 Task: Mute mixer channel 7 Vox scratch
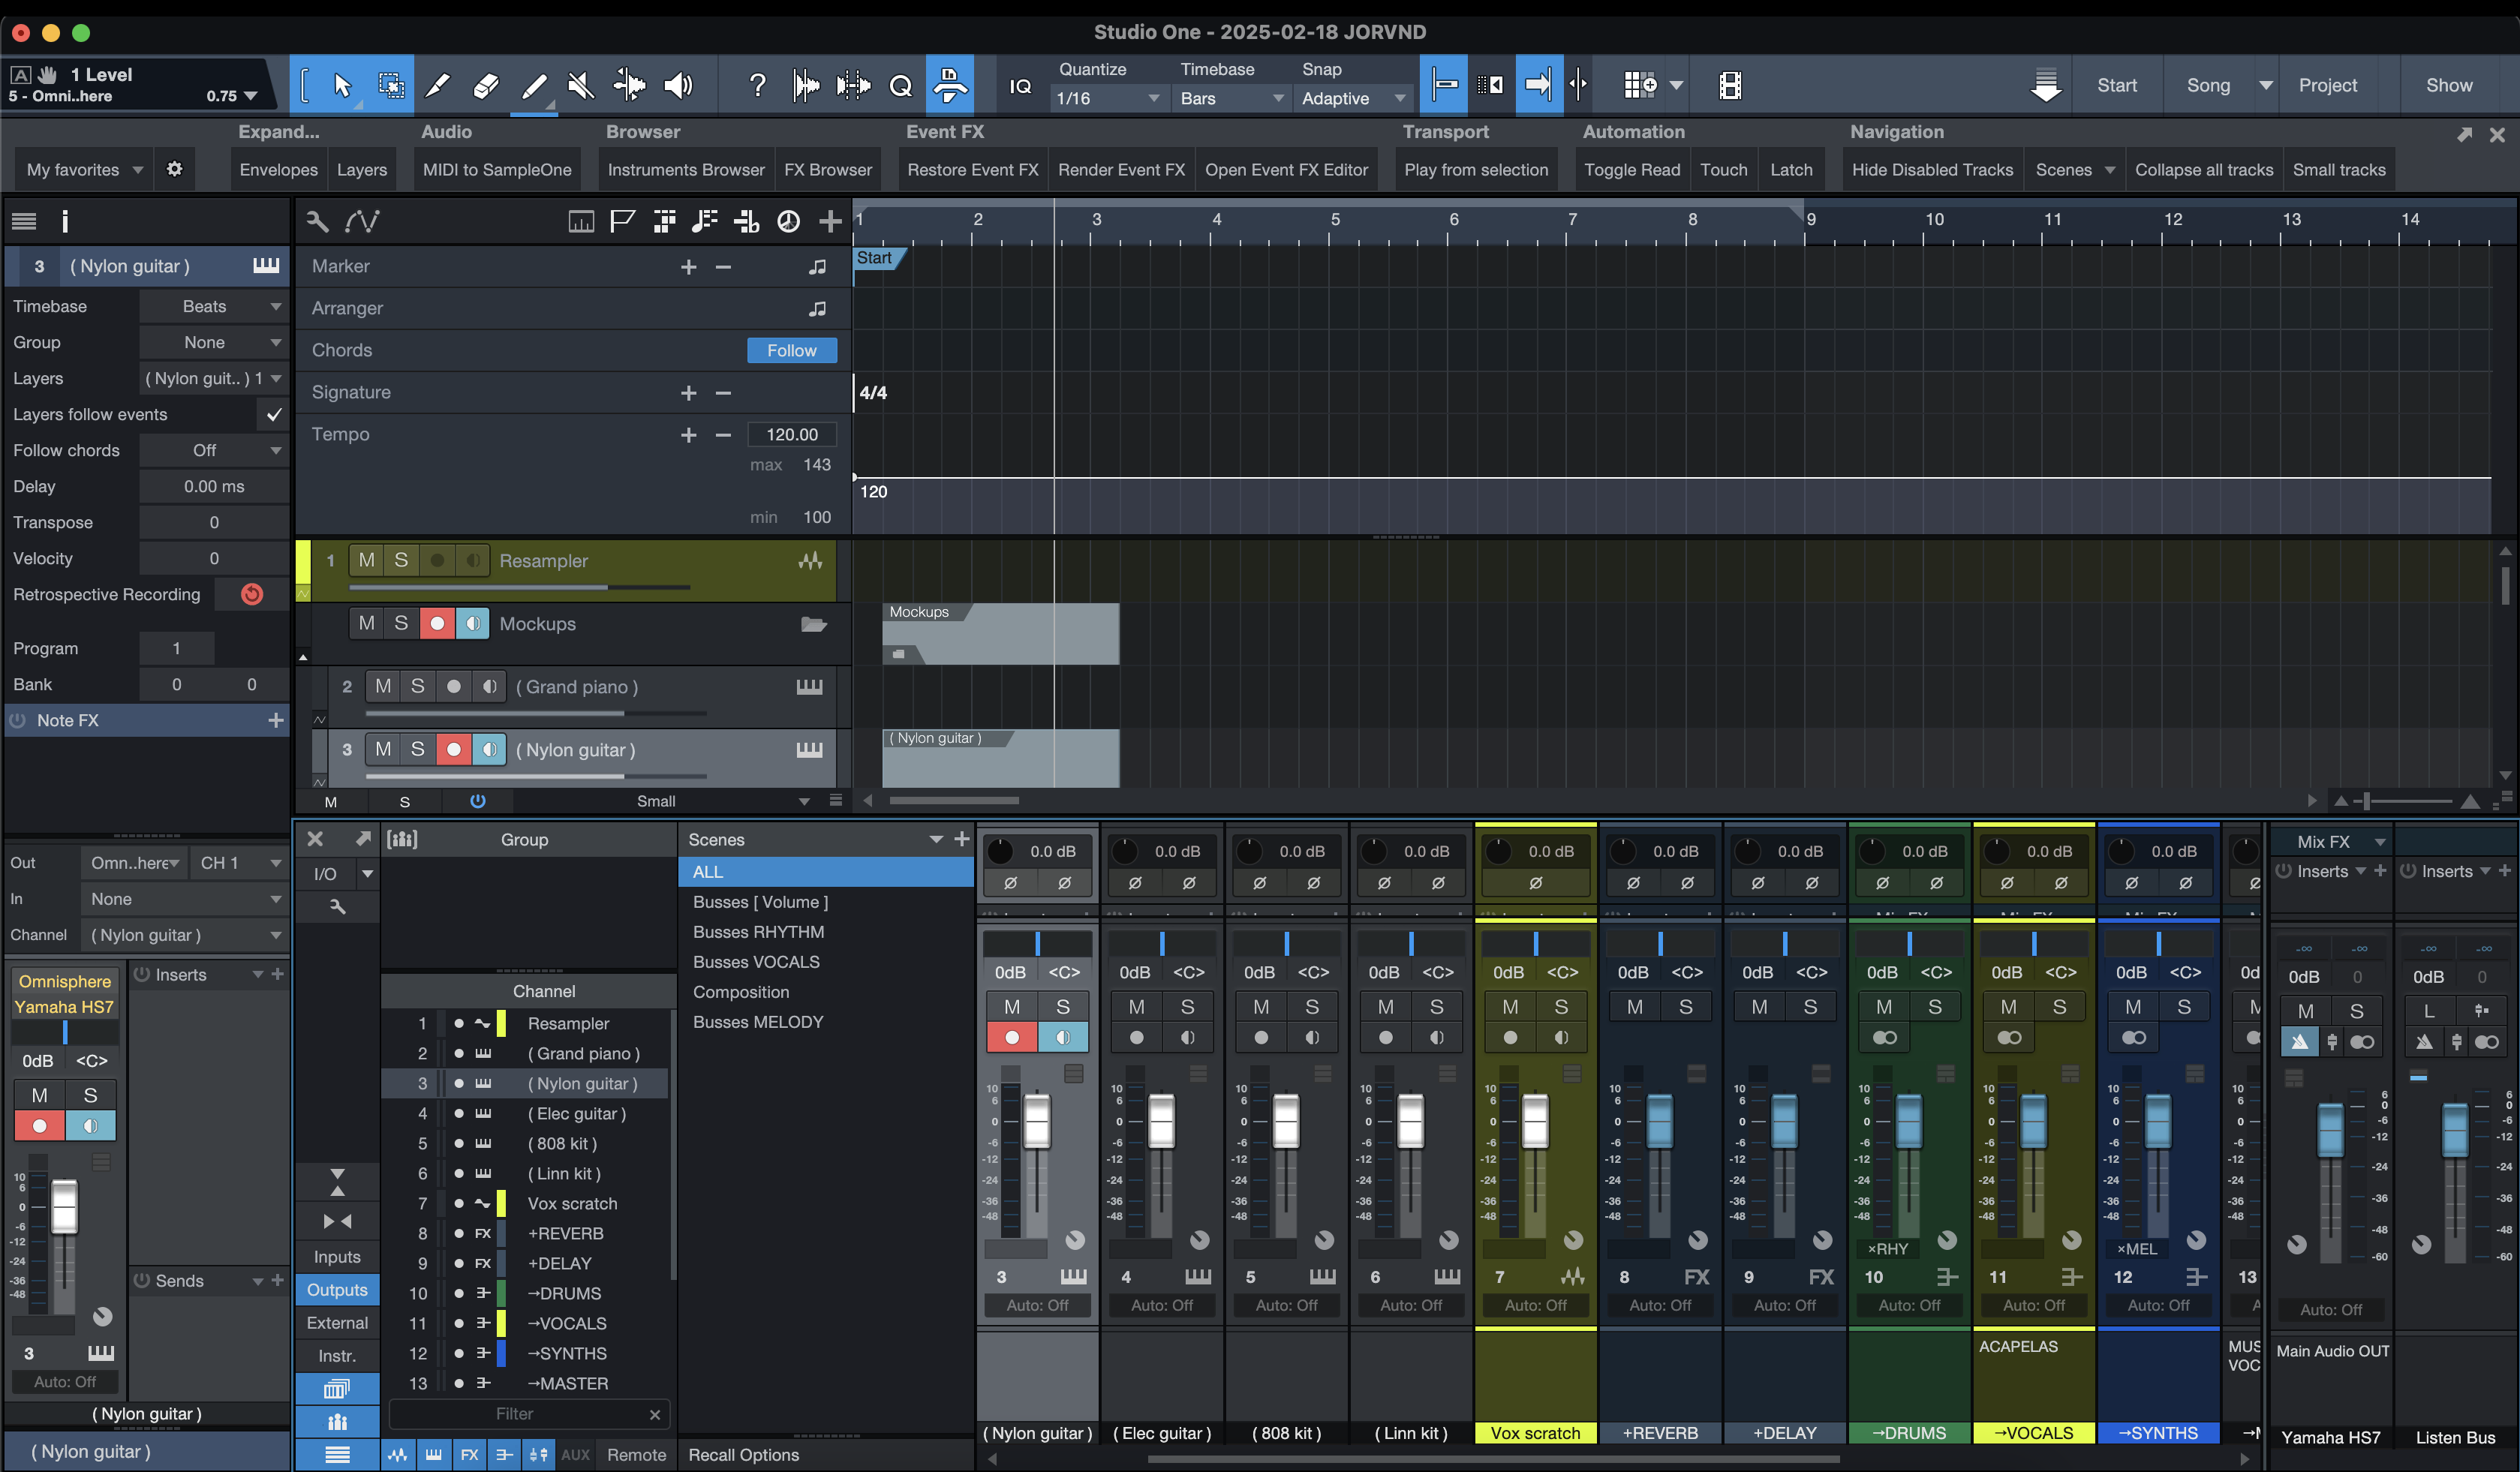click(x=1509, y=1007)
